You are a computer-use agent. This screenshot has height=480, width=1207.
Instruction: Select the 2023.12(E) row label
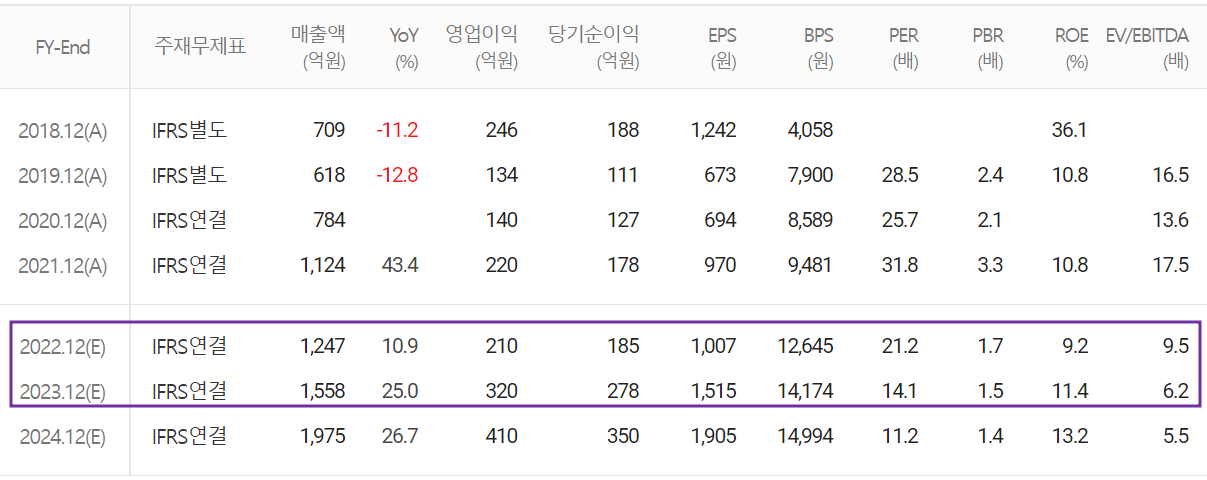[x=62, y=391]
